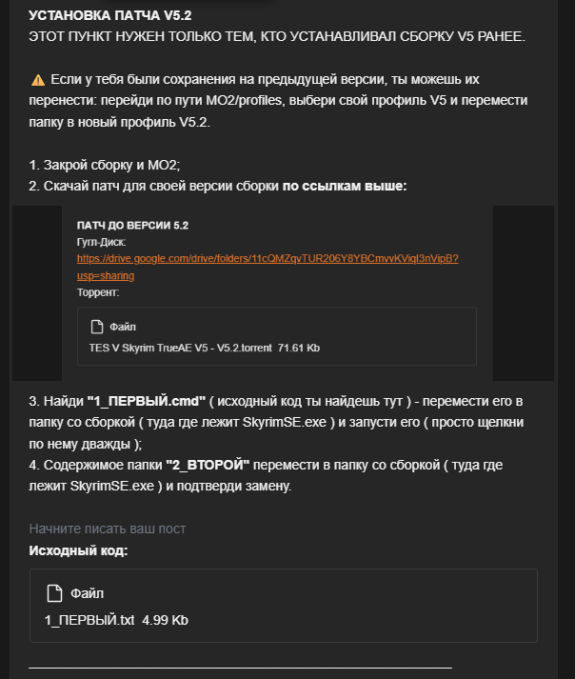Click the file icon above 1_ПЕРВЫЙ.txt
The height and width of the screenshot is (679, 575).
pyautogui.click(x=55, y=593)
